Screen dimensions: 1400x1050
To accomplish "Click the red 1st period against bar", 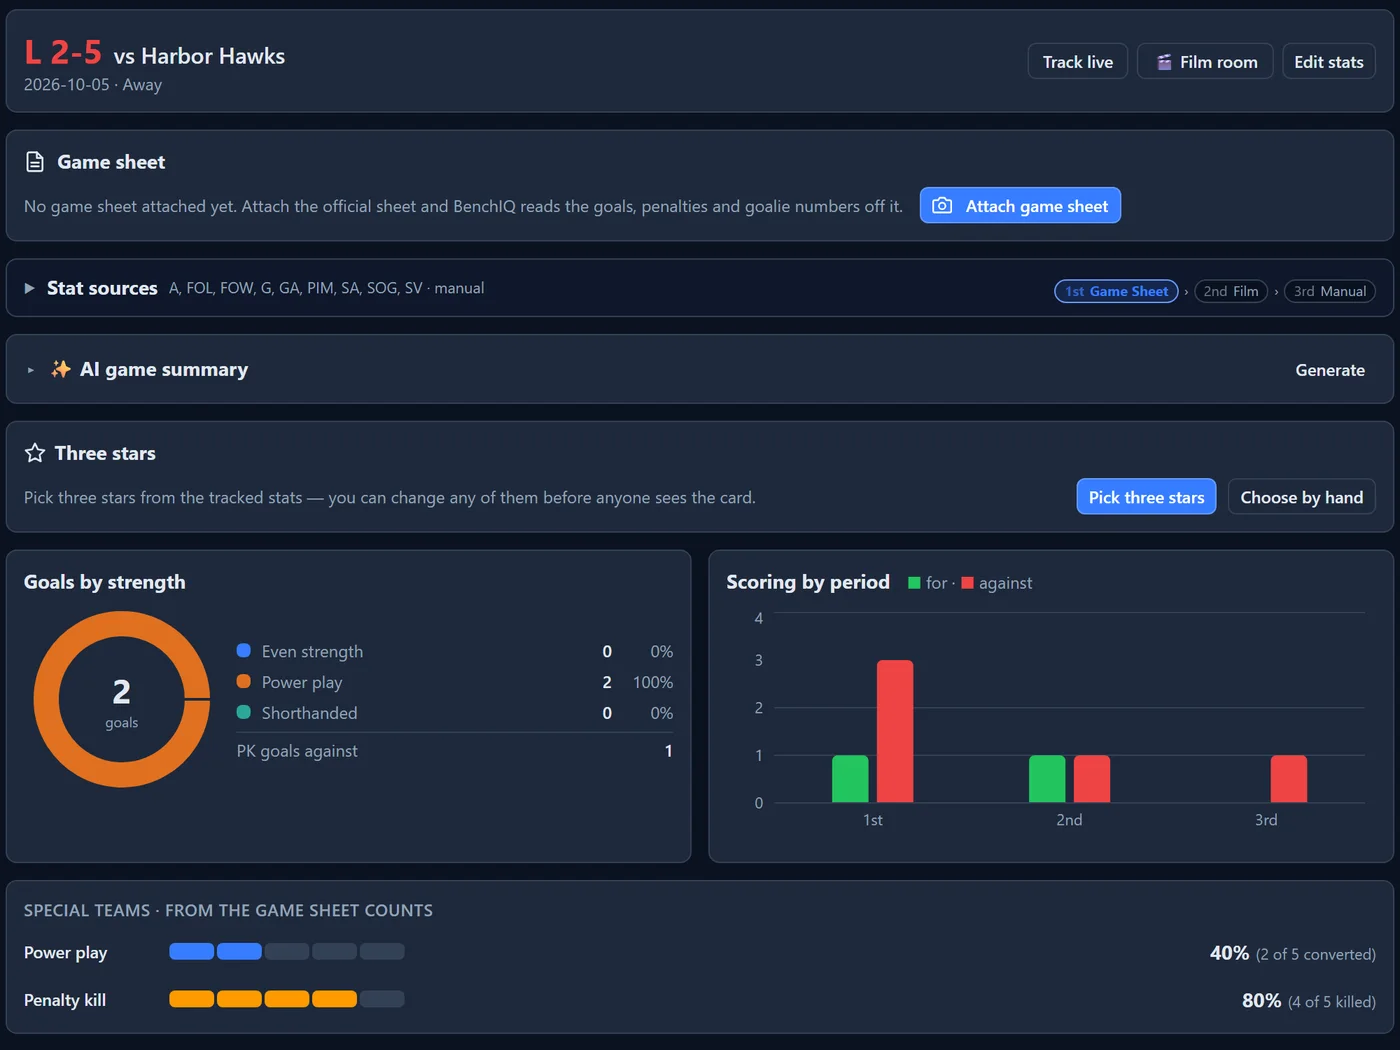I will 895,731.
